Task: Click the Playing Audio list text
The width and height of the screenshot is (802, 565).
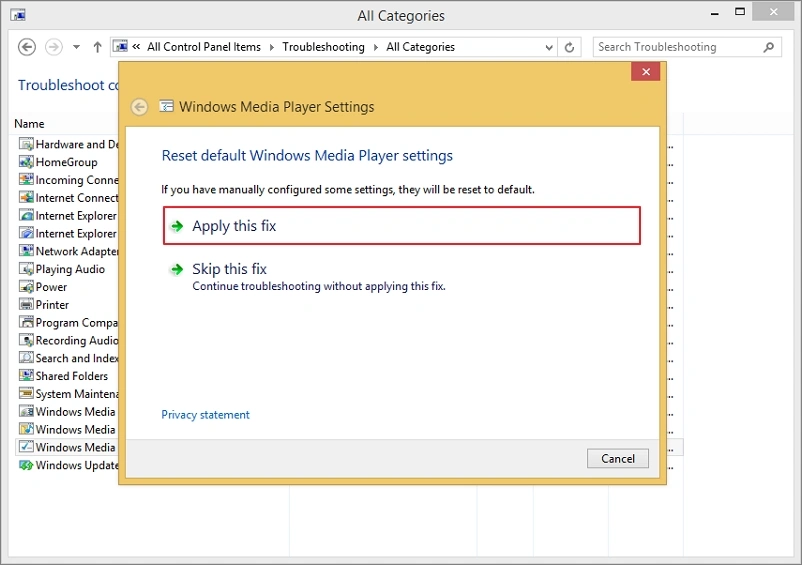Action: (x=70, y=269)
